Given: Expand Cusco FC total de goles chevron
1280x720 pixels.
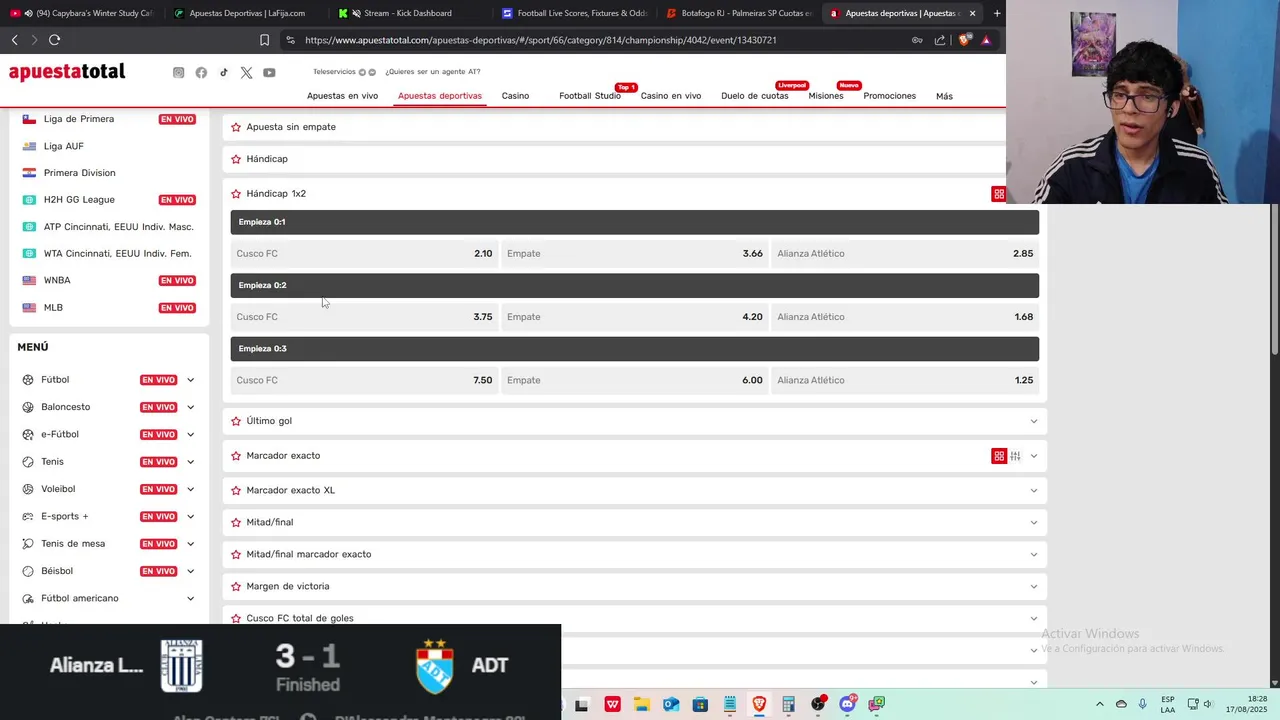Looking at the screenshot, I should pos(1034,618).
